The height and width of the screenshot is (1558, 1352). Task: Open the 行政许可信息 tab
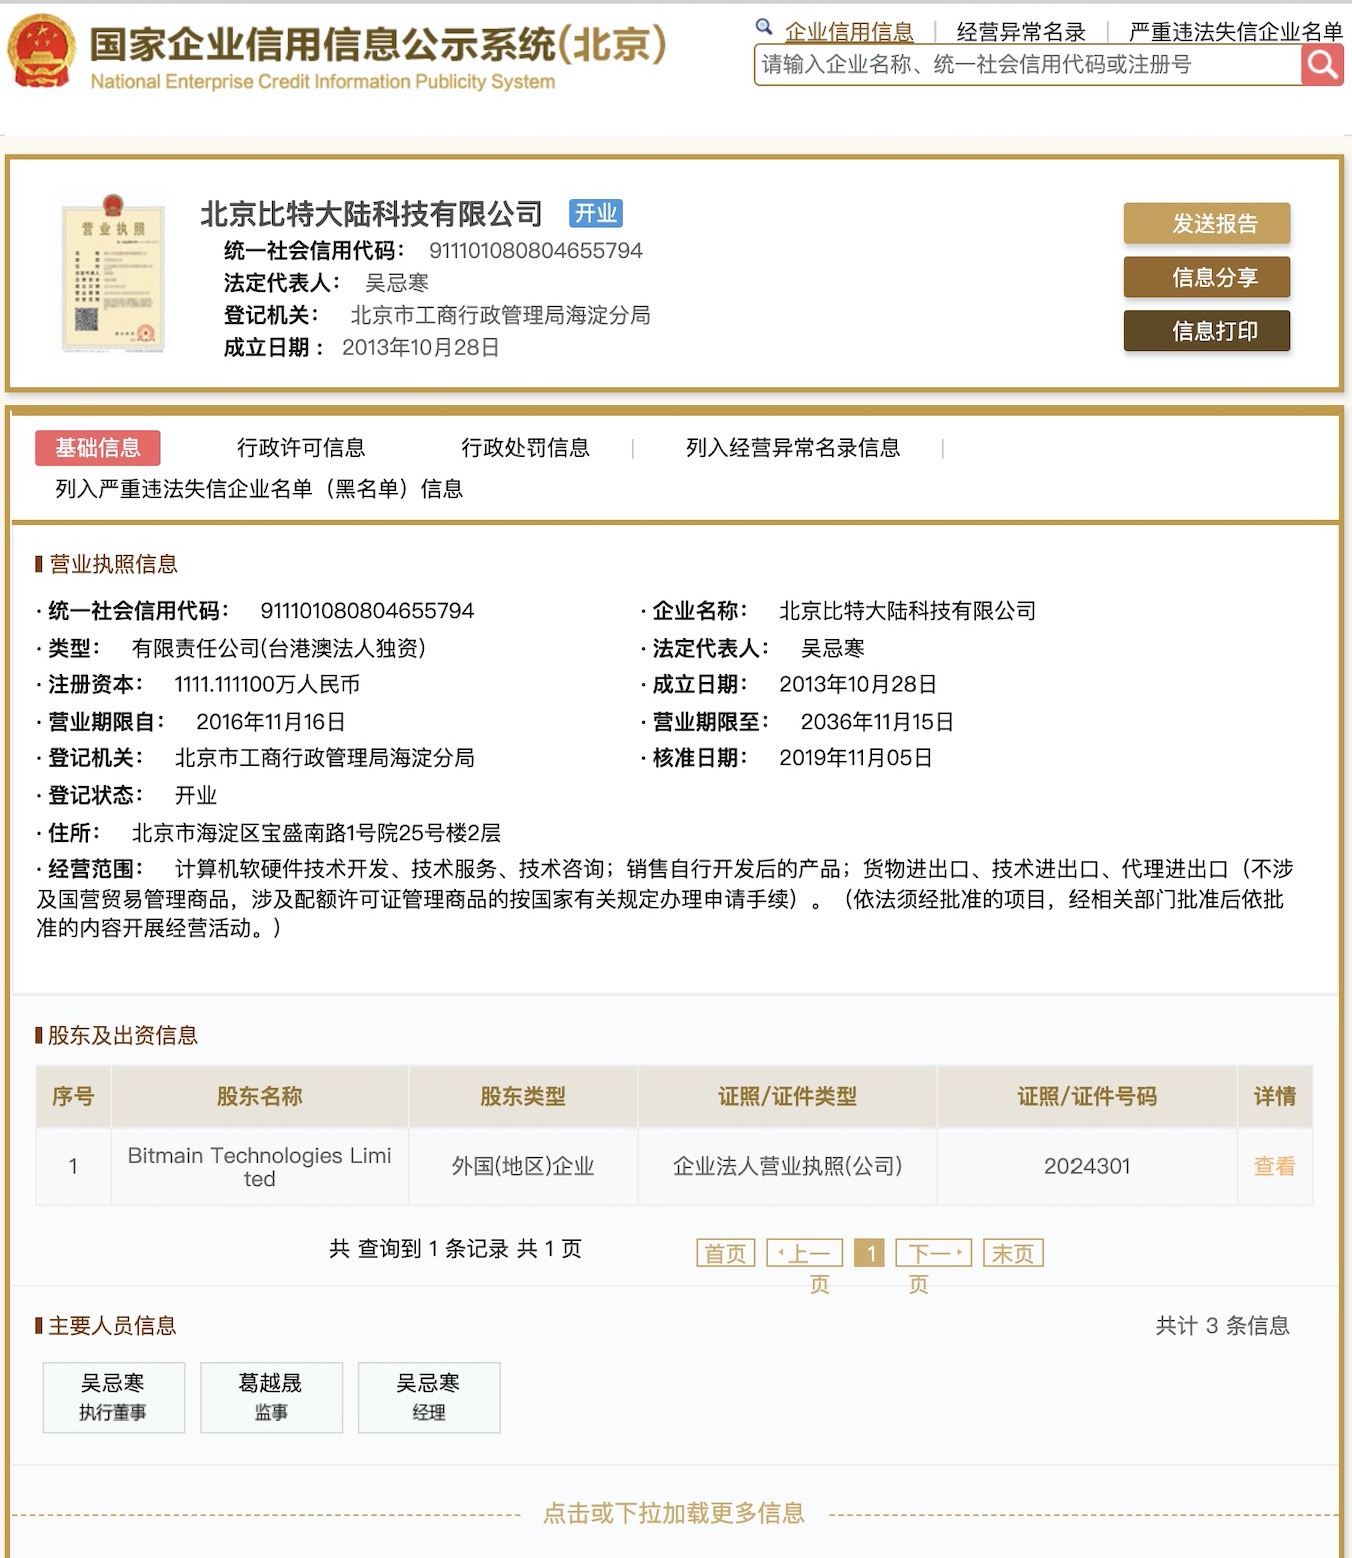[301, 447]
